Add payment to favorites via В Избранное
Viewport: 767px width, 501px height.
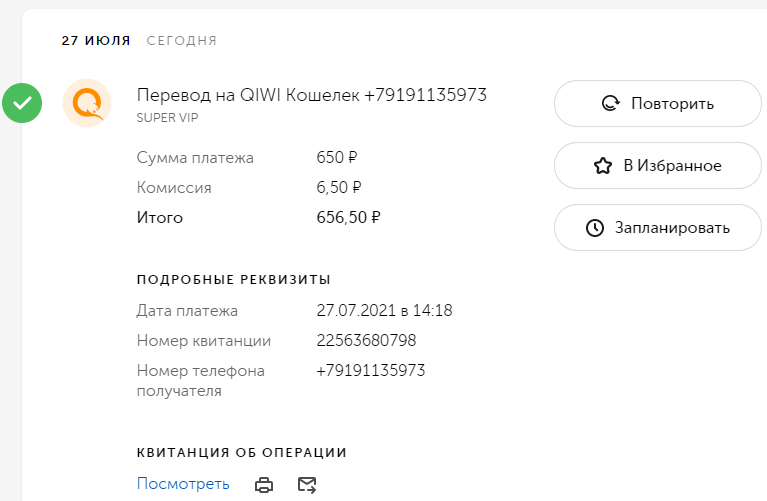click(x=657, y=165)
